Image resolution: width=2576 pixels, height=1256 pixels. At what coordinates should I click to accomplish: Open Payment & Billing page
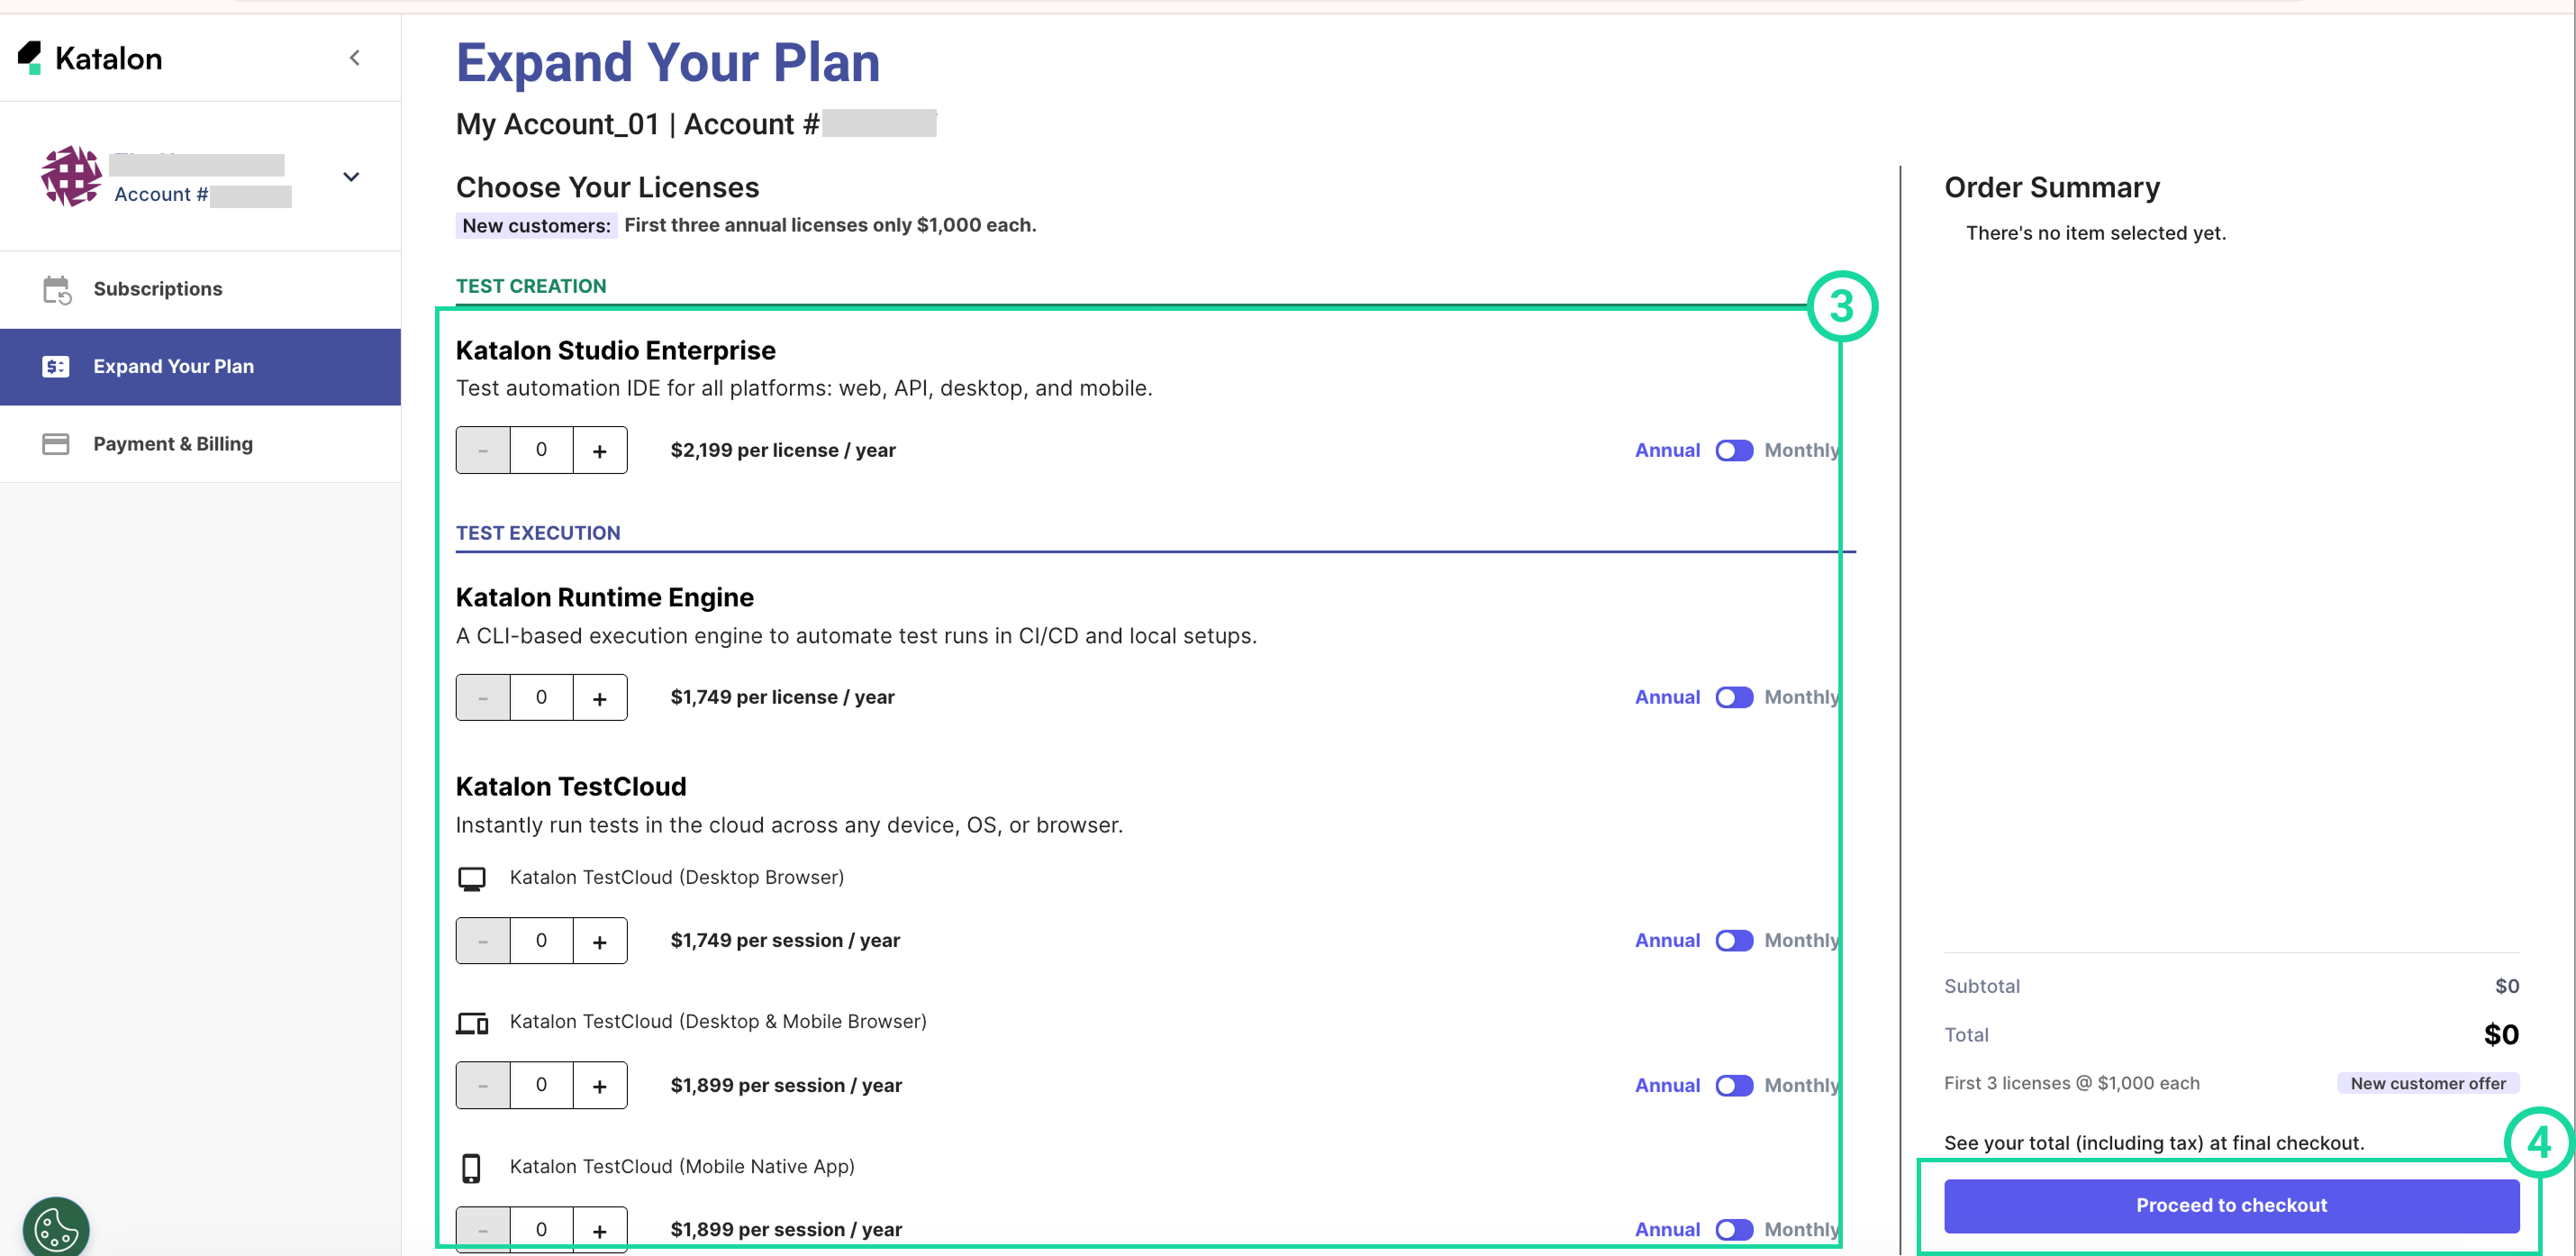pos(173,444)
